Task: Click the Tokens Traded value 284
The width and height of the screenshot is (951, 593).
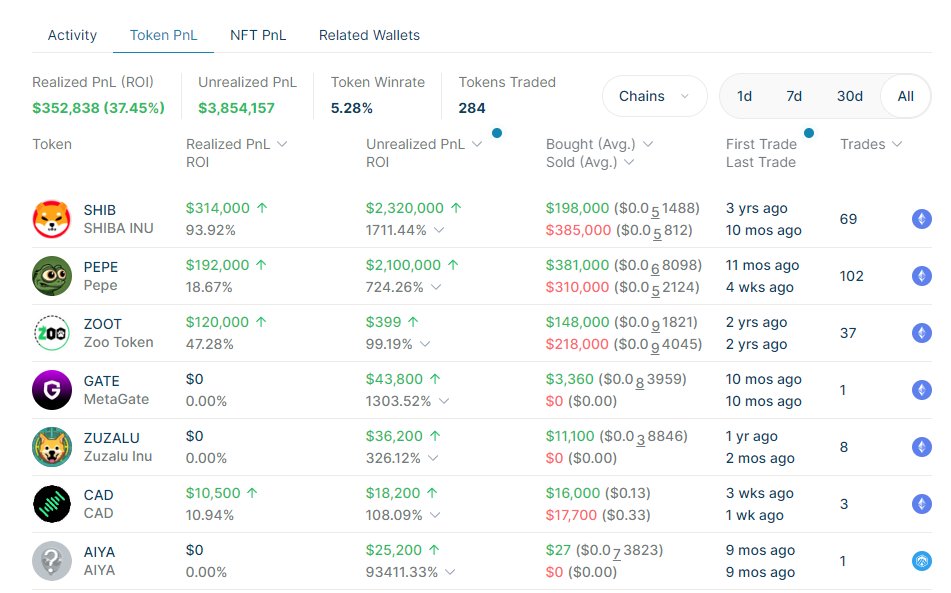Action: [472, 108]
